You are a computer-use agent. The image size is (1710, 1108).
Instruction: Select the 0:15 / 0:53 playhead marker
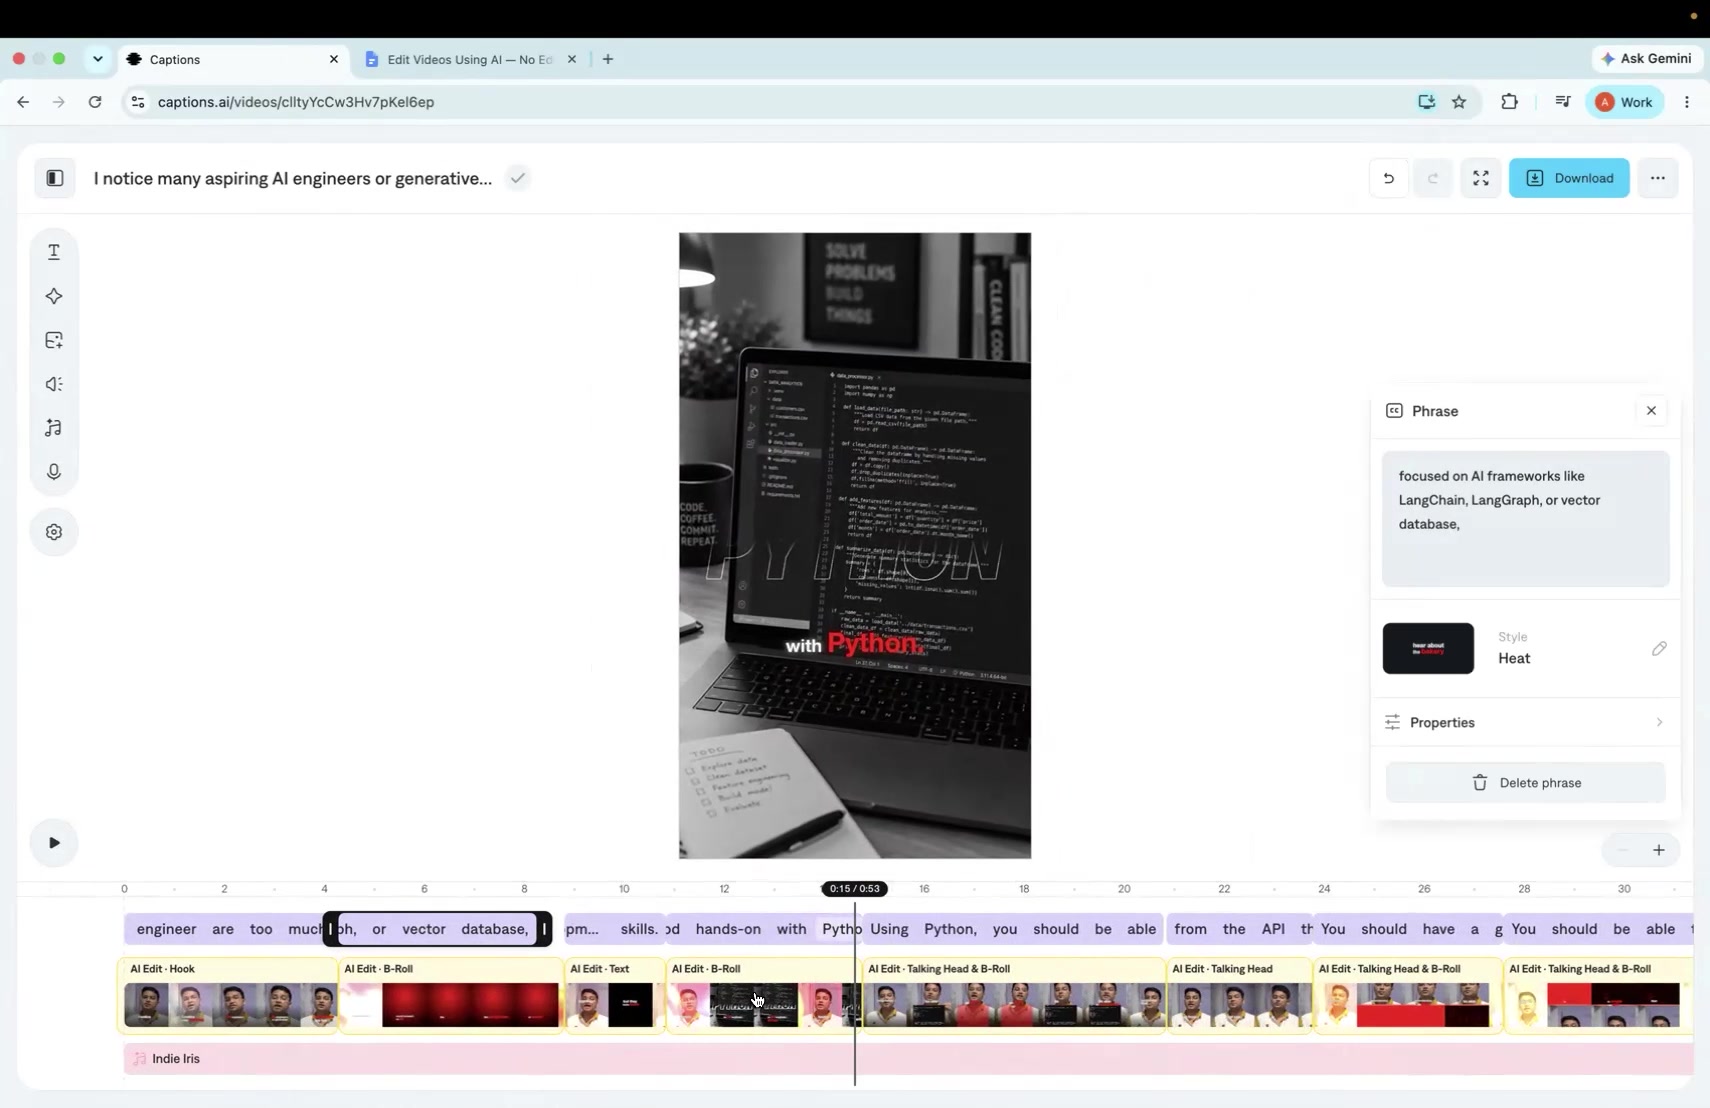[x=855, y=888]
